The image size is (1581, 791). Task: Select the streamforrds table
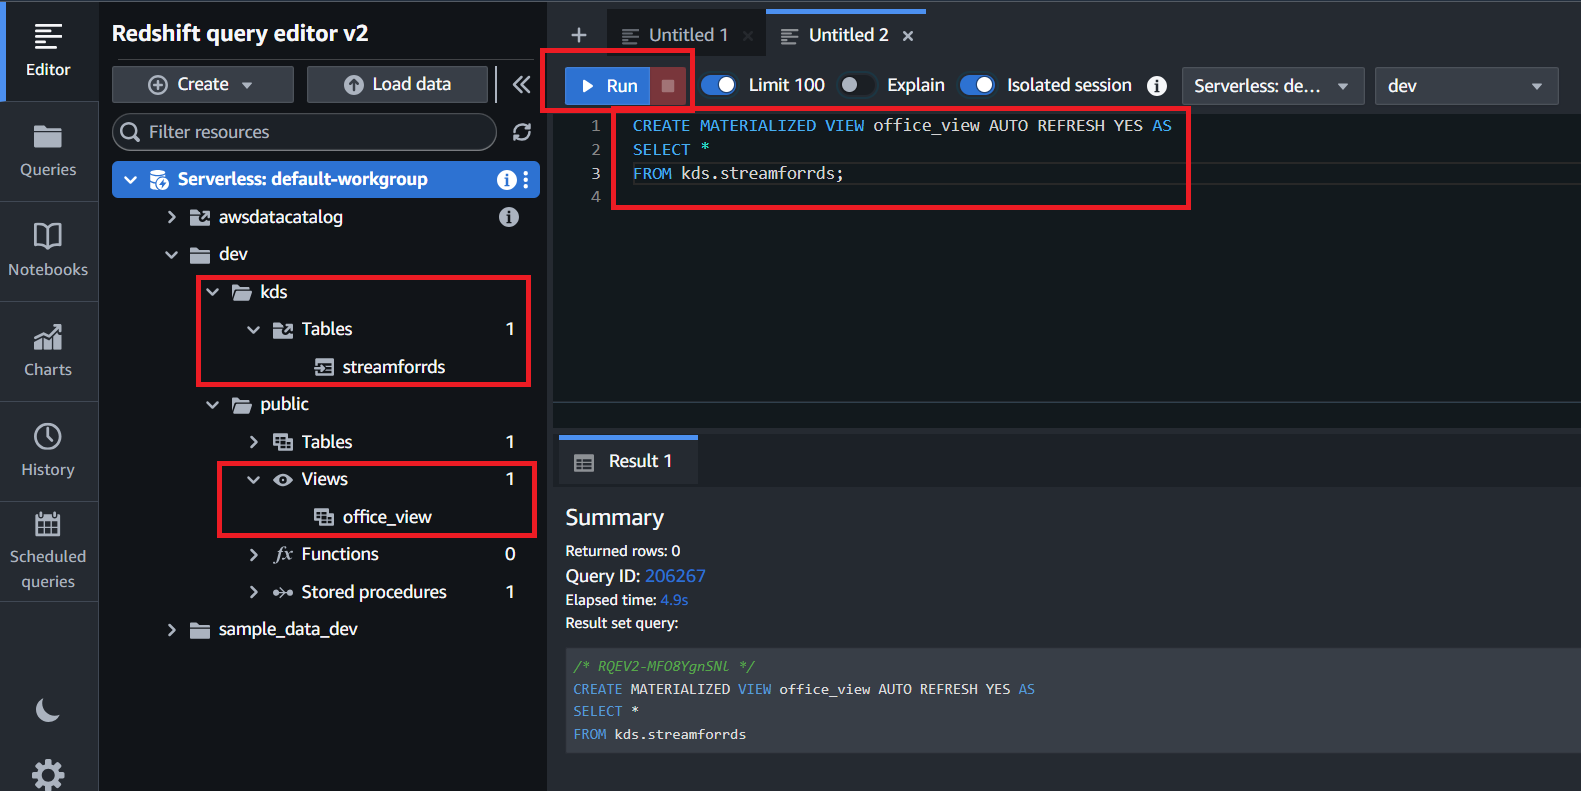[x=393, y=367]
